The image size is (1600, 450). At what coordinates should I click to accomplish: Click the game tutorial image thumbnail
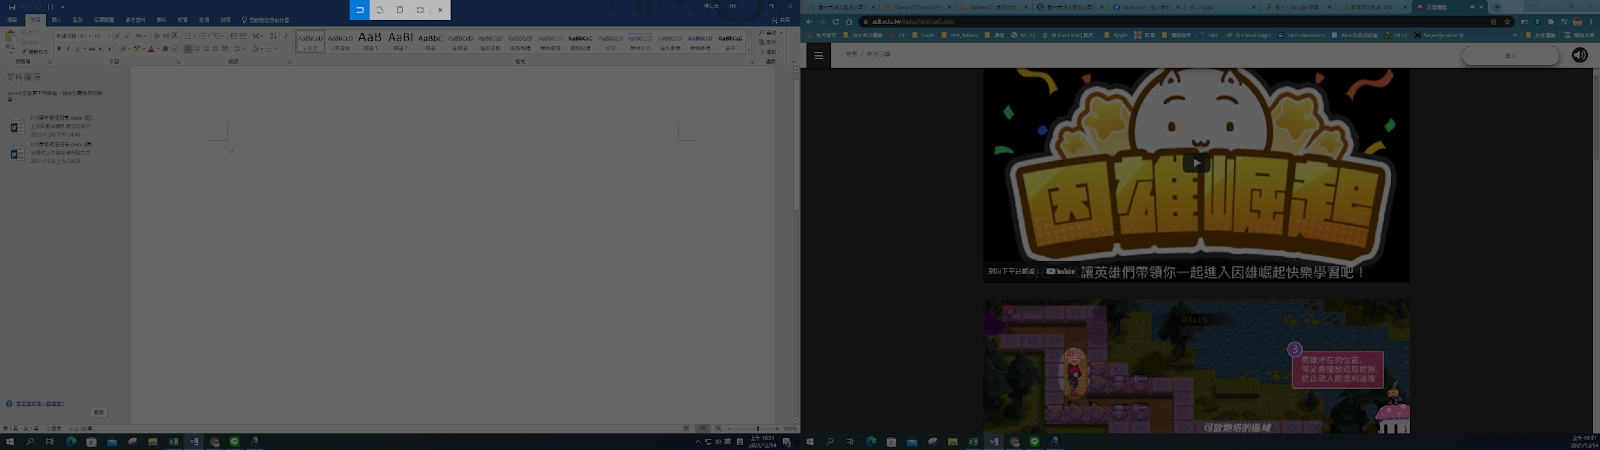click(x=1196, y=366)
